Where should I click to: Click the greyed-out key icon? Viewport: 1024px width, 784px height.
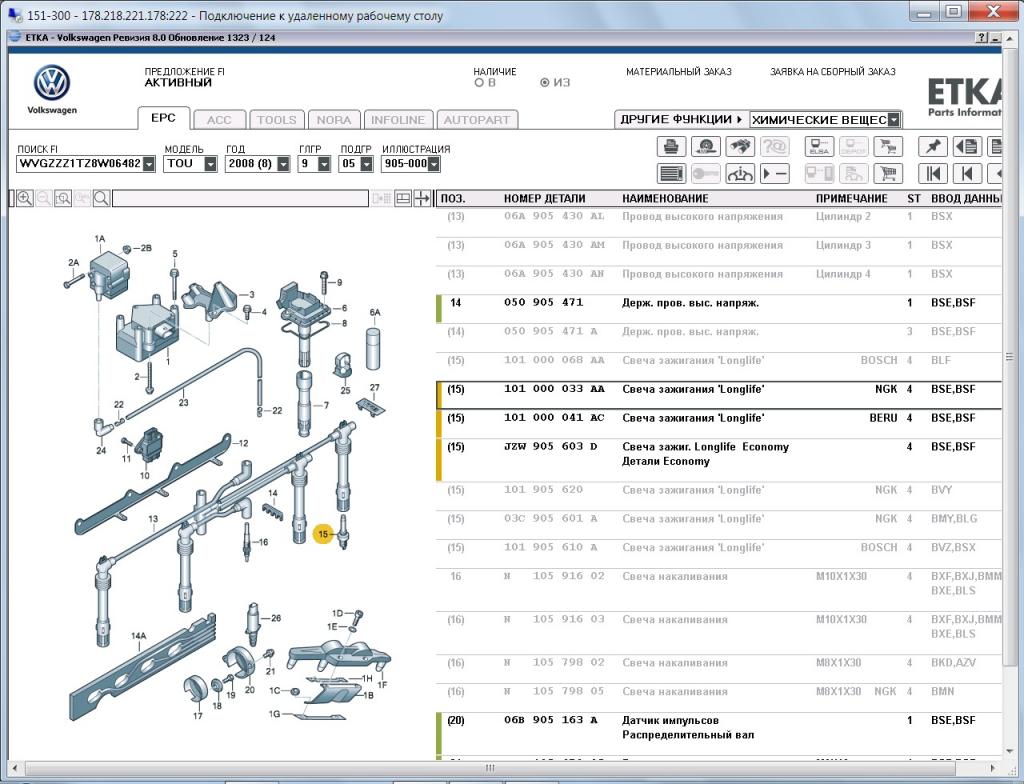[705, 174]
